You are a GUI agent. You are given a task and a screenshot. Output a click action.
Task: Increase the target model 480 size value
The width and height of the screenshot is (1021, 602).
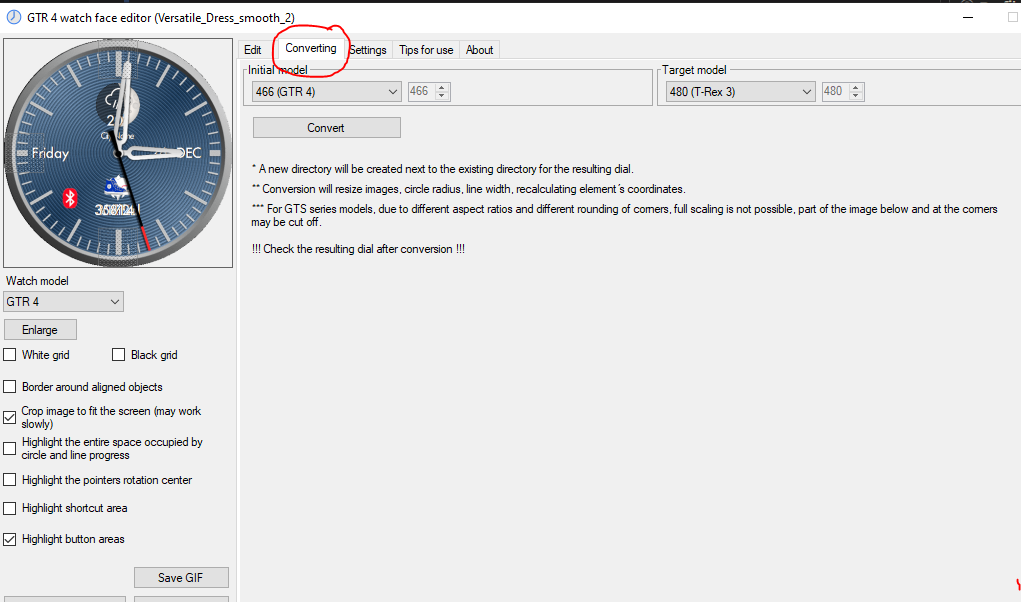pyautogui.click(x=856, y=87)
